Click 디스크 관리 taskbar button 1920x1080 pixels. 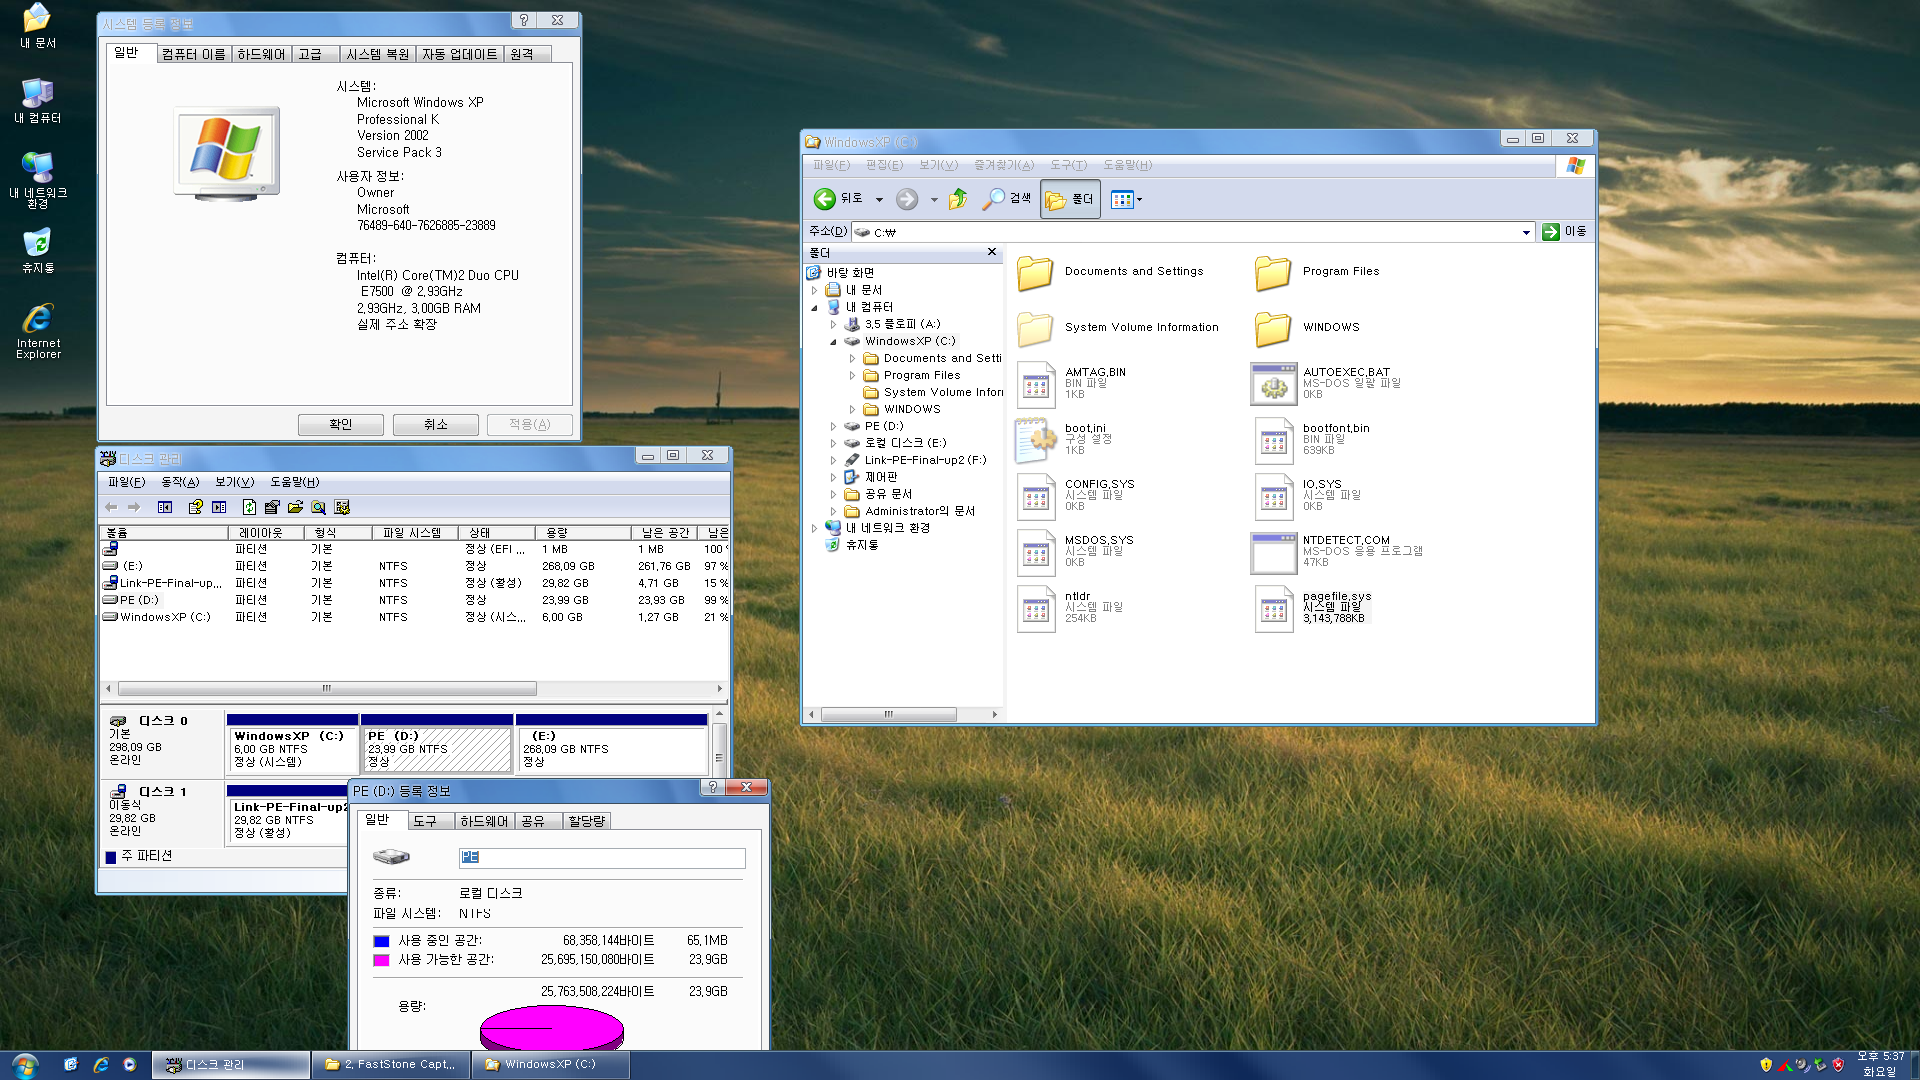pos(231,1065)
